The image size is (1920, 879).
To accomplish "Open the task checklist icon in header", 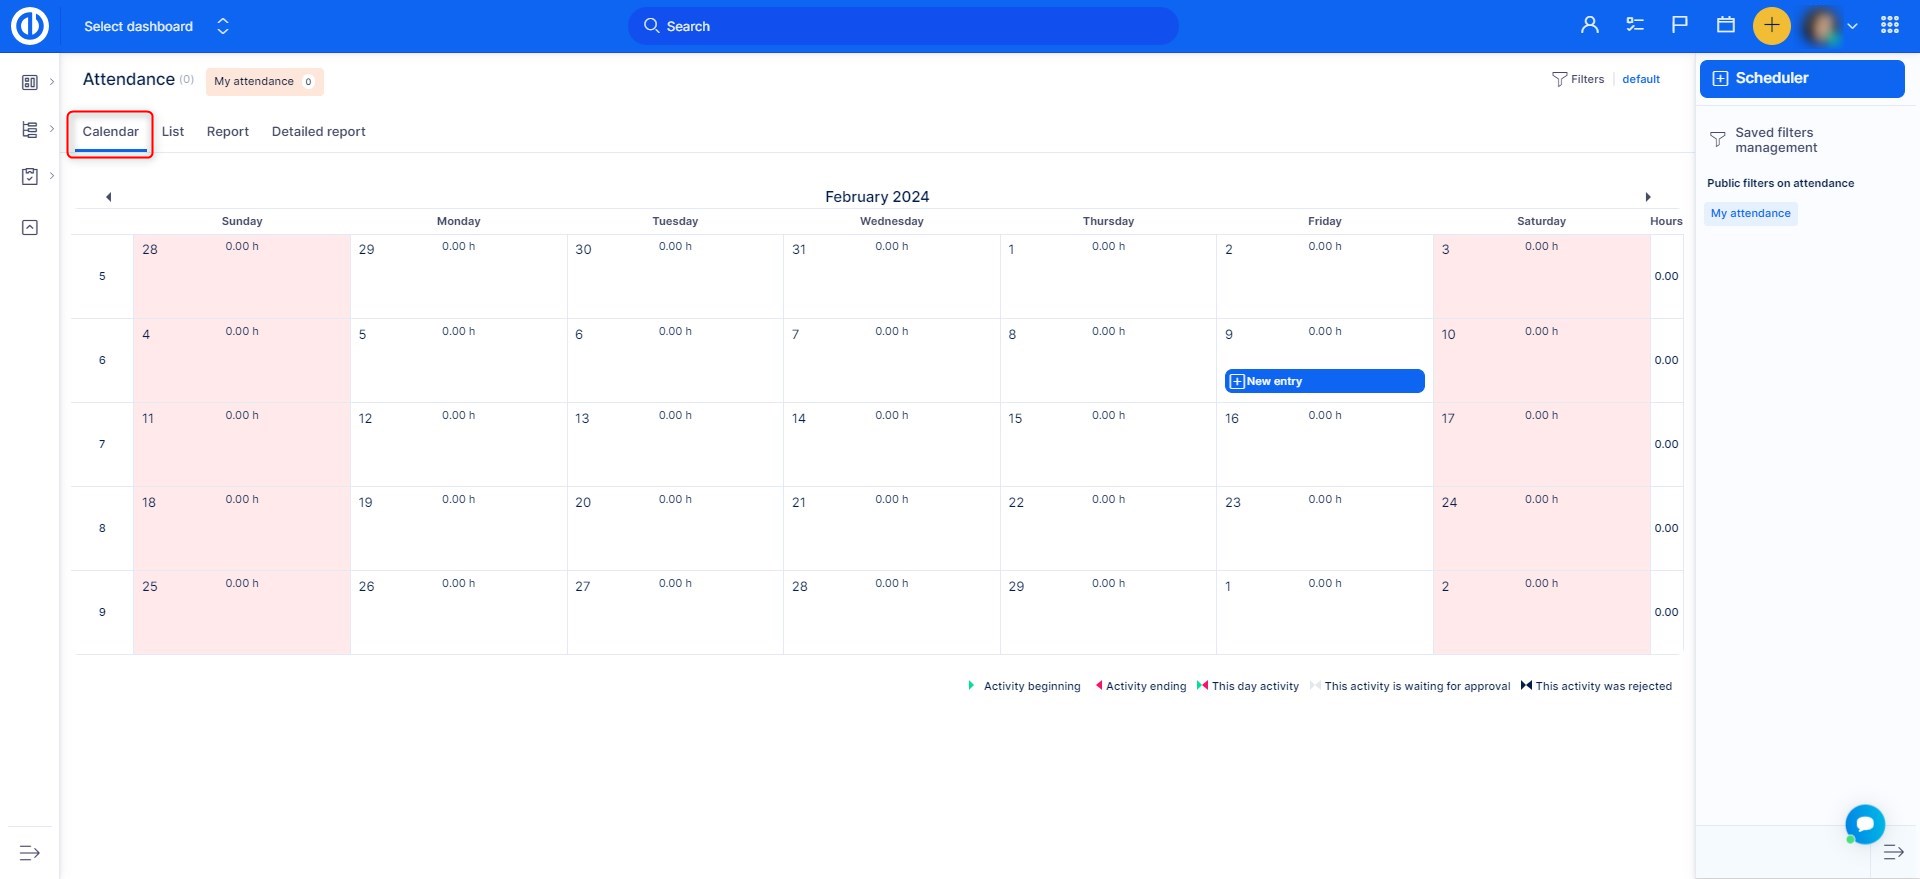I will pos(1635,26).
